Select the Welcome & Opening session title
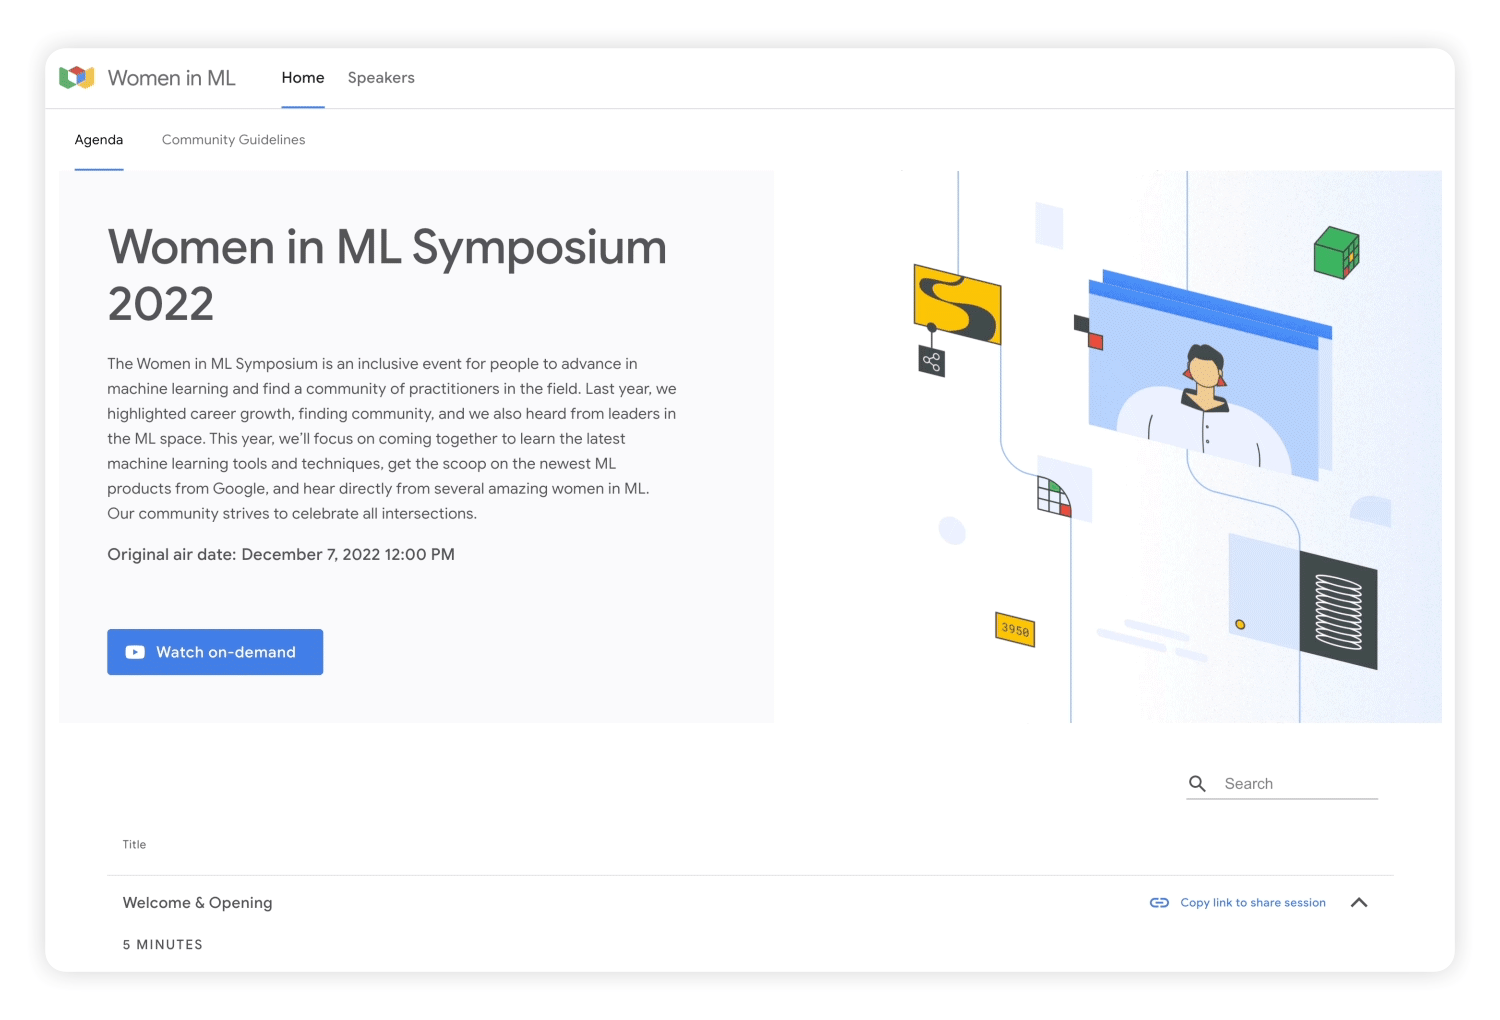The image size is (1500, 1020). 197,903
